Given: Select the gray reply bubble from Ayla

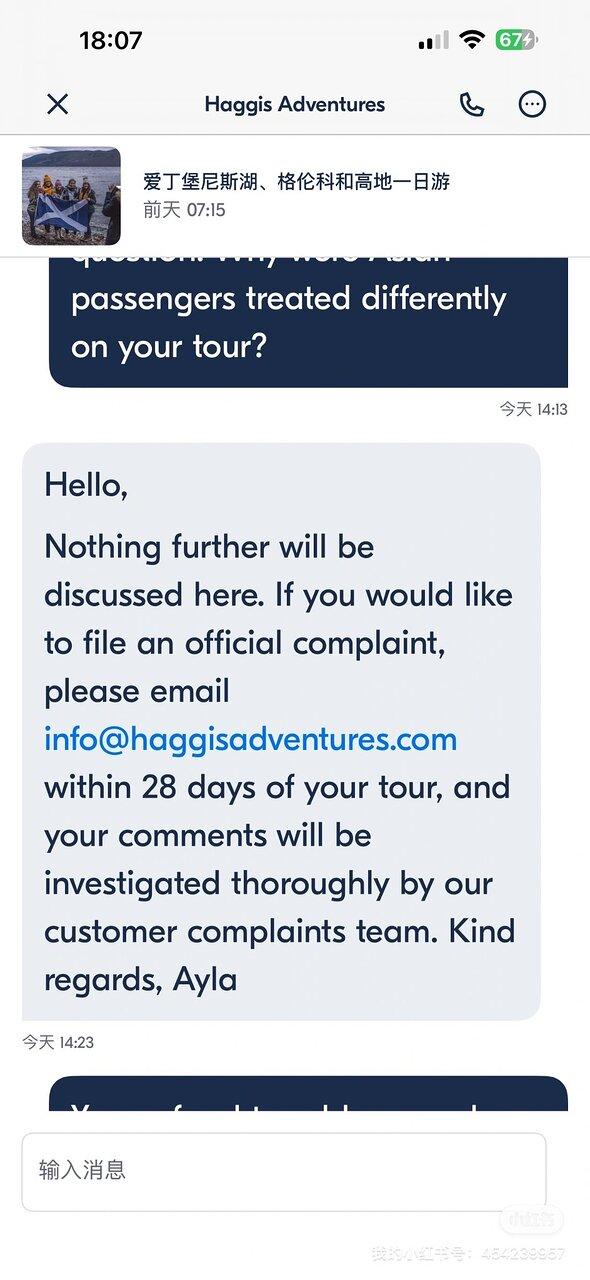Looking at the screenshot, I should (281, 732).
